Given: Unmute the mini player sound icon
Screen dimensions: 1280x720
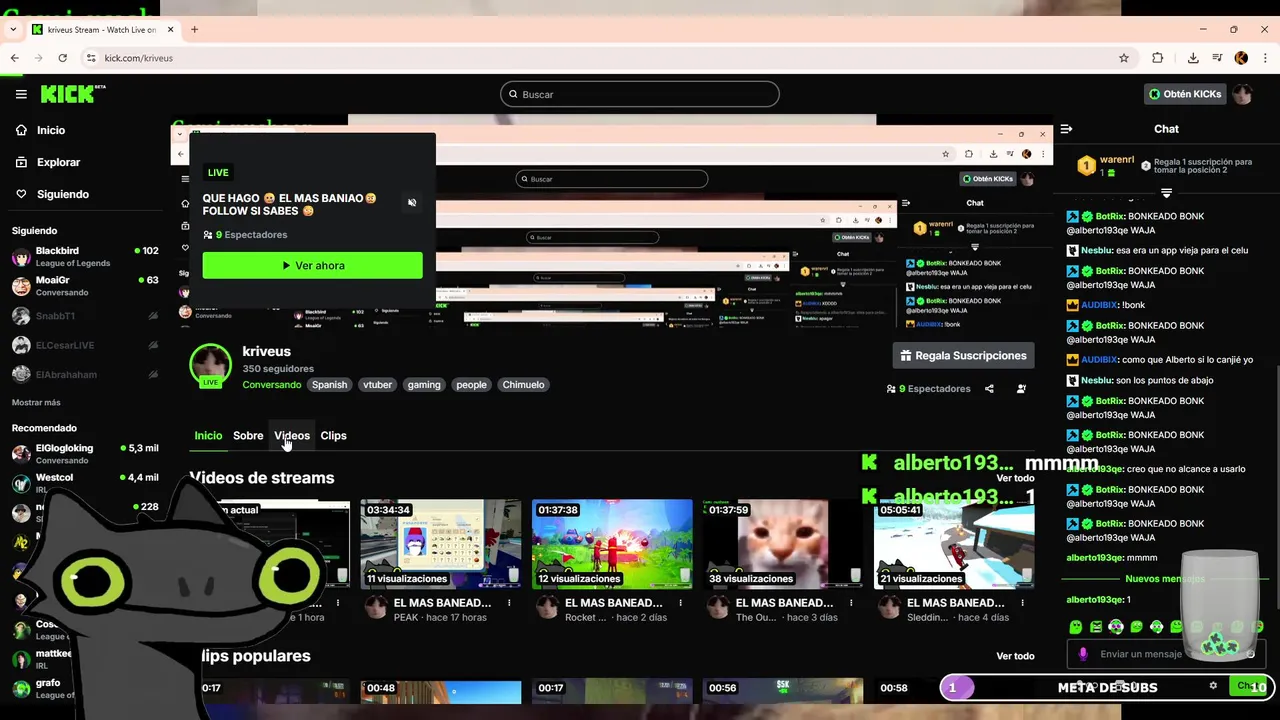Looking at the screenshot, I should (412, 203).
